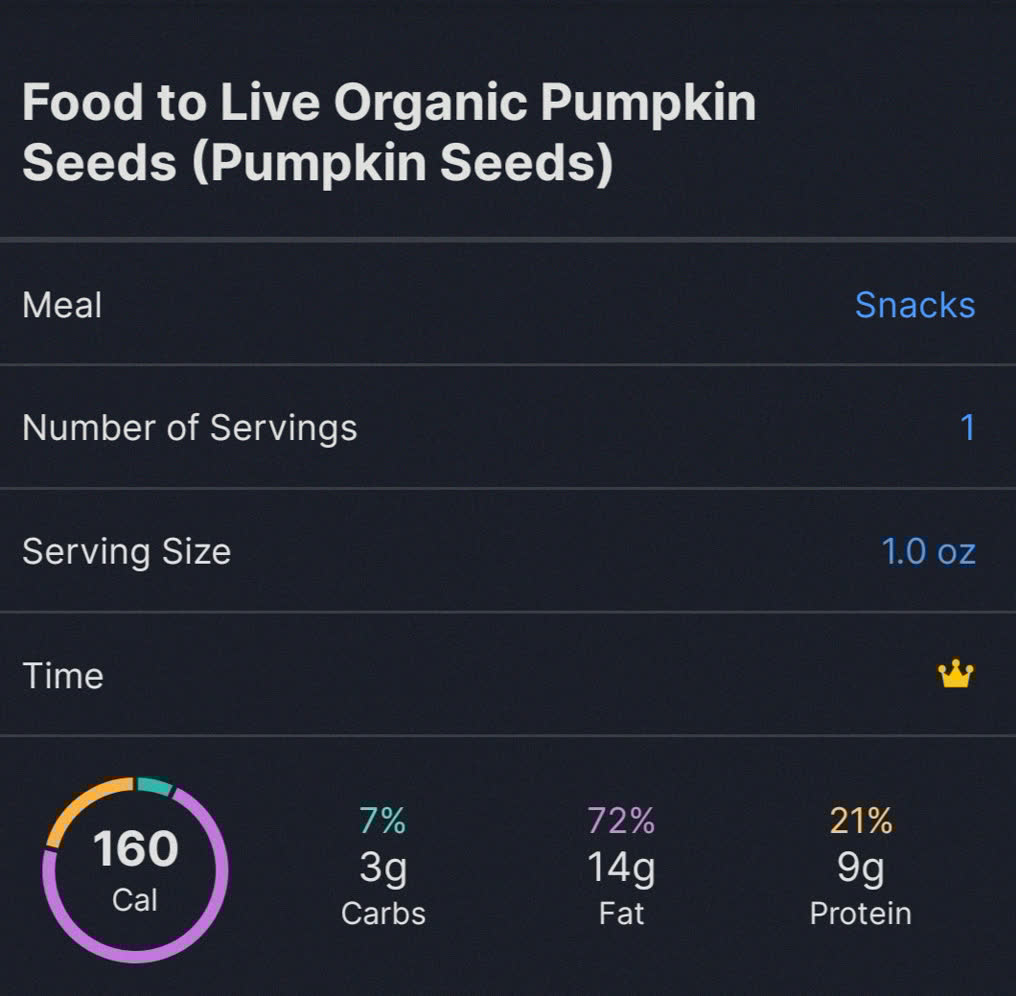Click the Carbs macro label

pyautogui.click(x=383, y=913)
